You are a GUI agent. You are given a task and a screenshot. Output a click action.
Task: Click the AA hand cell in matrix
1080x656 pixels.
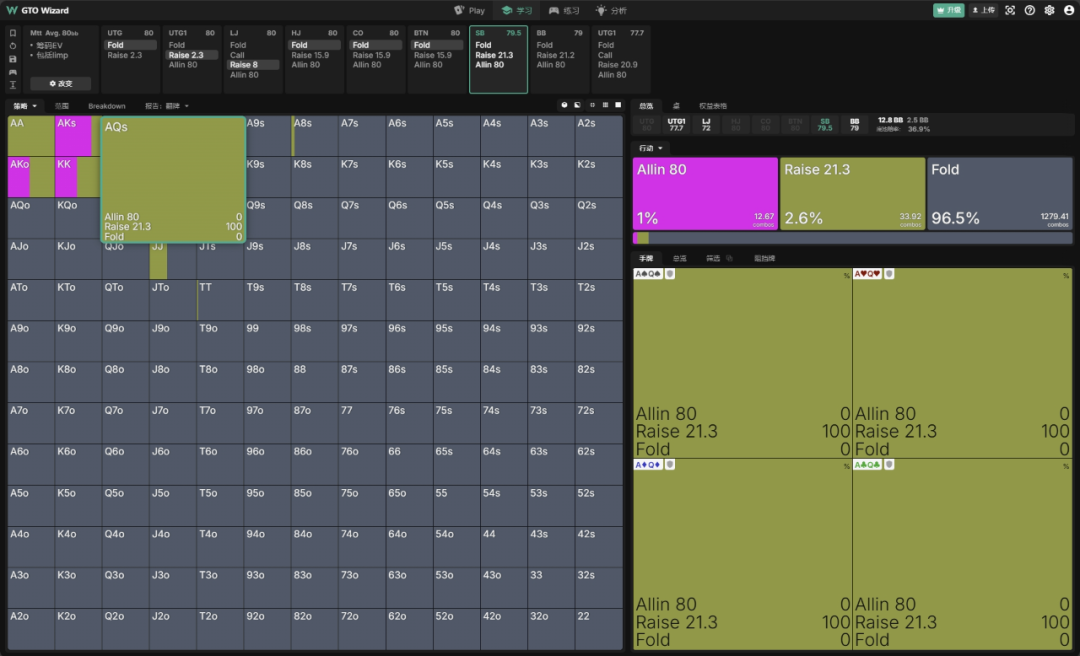click(31, 136)
